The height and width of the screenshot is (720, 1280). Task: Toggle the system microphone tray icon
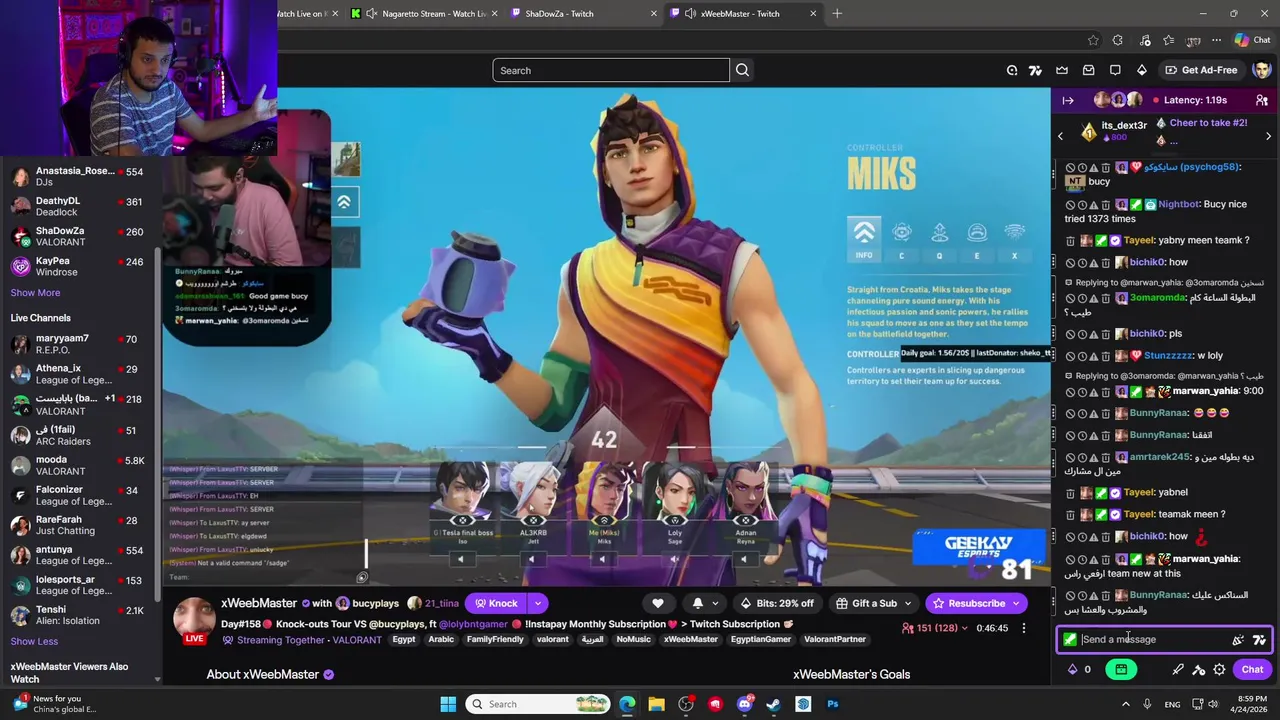(x=1147, y=704)
